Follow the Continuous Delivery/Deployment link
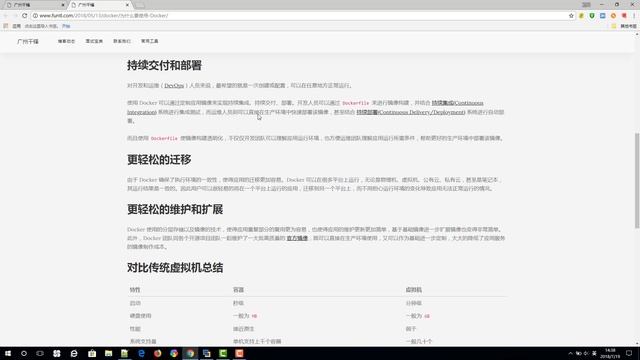This screenshot has height=360, width=640. (411, 112)
